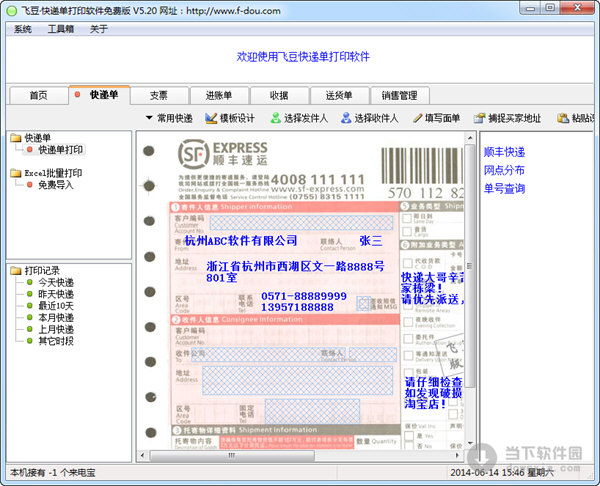The height and width of the screenshot is (486, 600).
Task: Click the note text 快递大哥辛苦
Action: click(432, 277)
